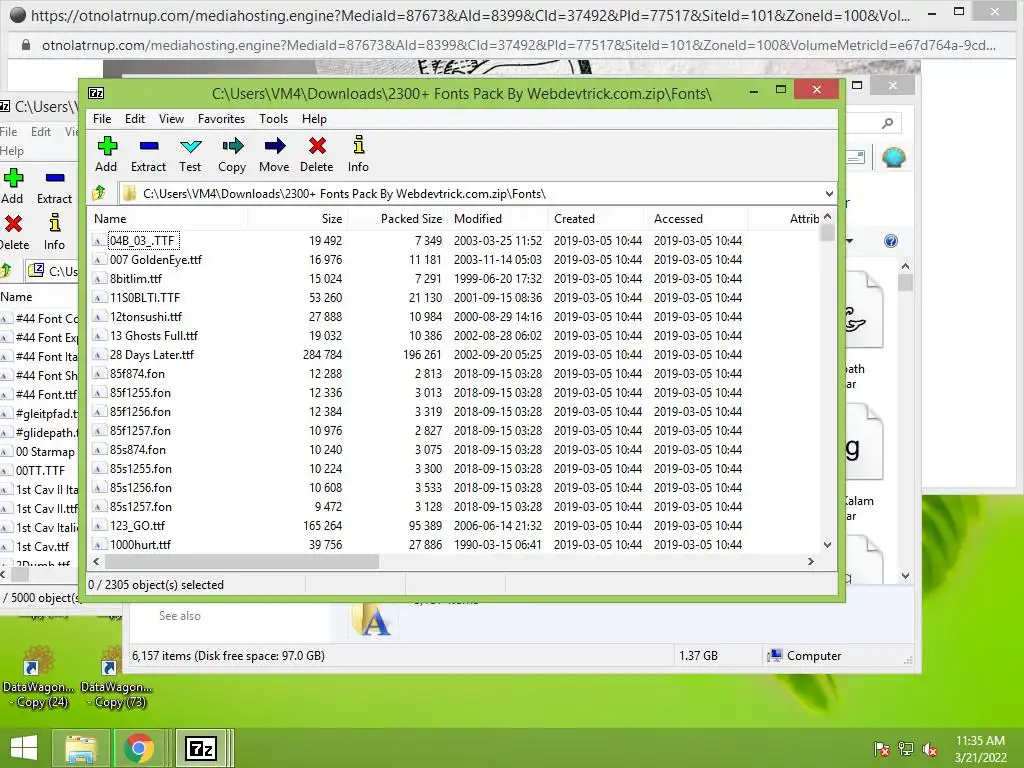Select 00TT.TTF in background 7-Zip window
Viewport: 1024px width, 768px height.
tap(40, 470)
